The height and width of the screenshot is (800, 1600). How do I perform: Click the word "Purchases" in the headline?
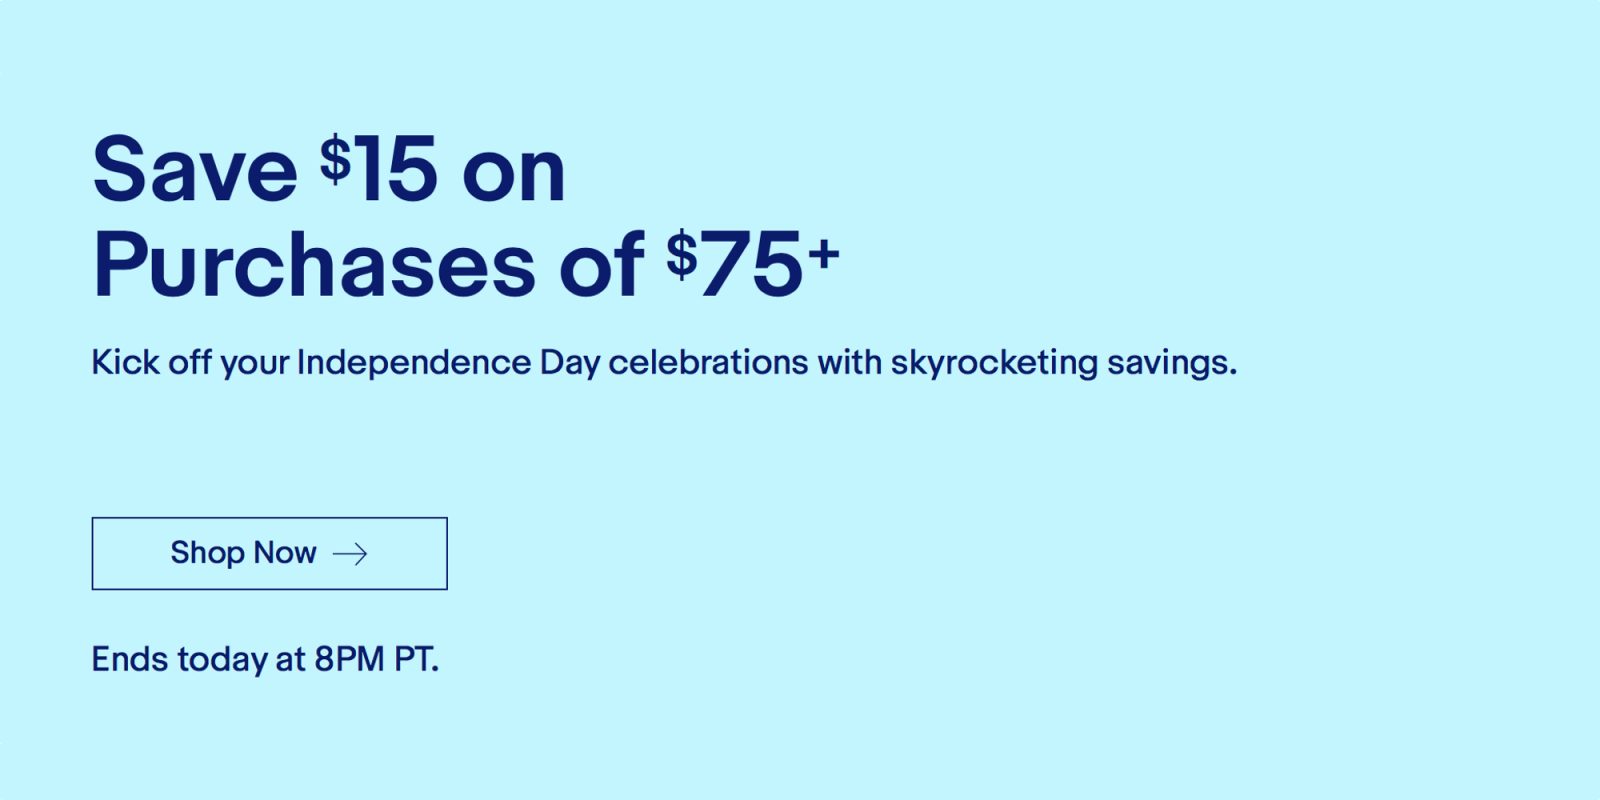click(x=314, y=267)
